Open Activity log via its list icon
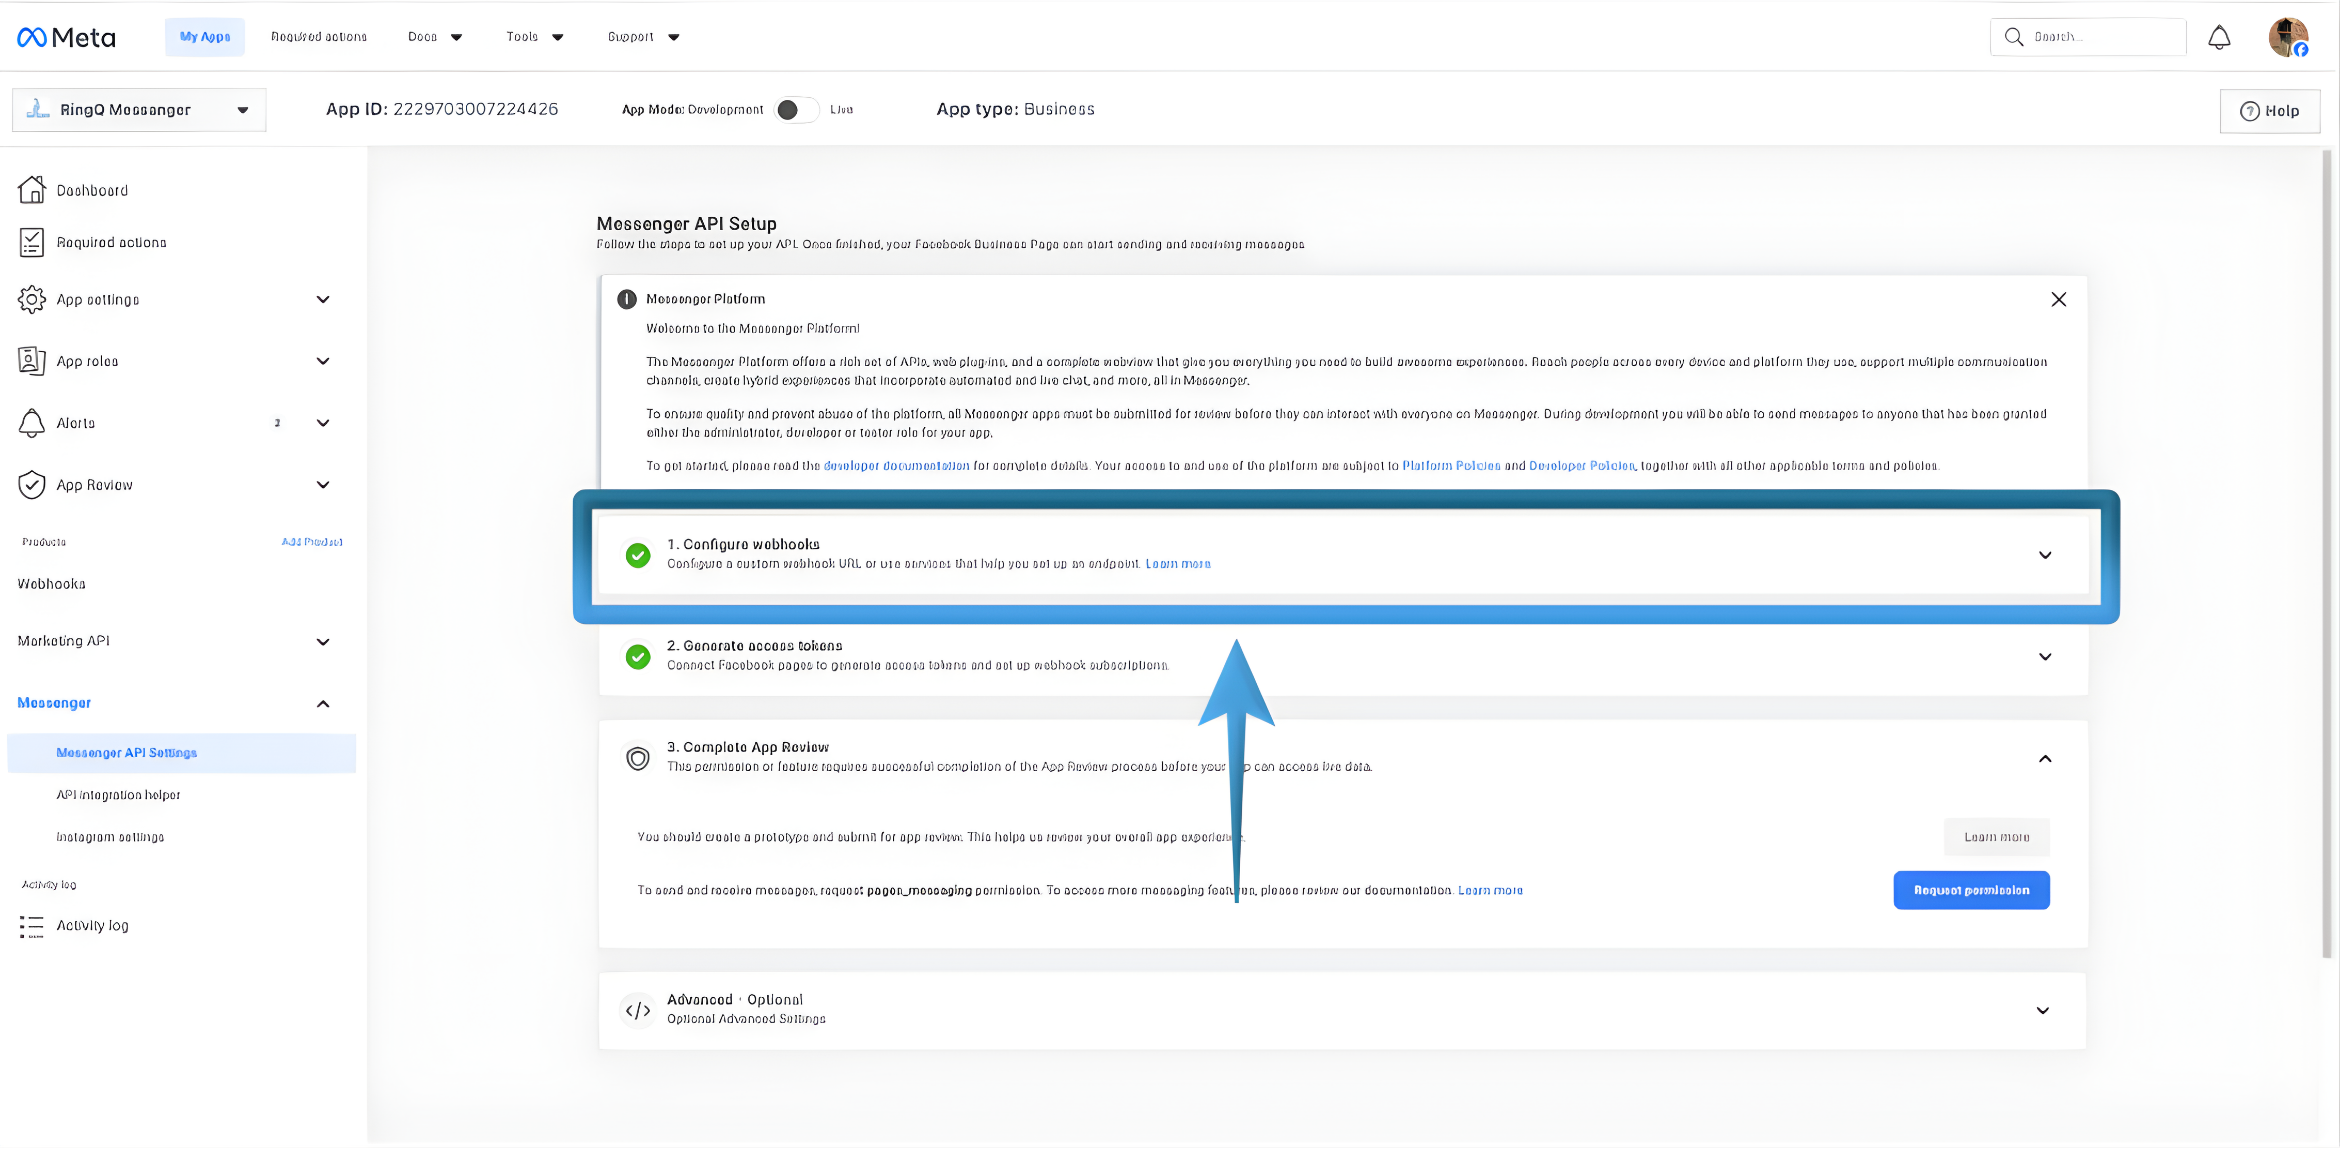The width and height of the screenshot is (2340, 1160). (31, 925)
